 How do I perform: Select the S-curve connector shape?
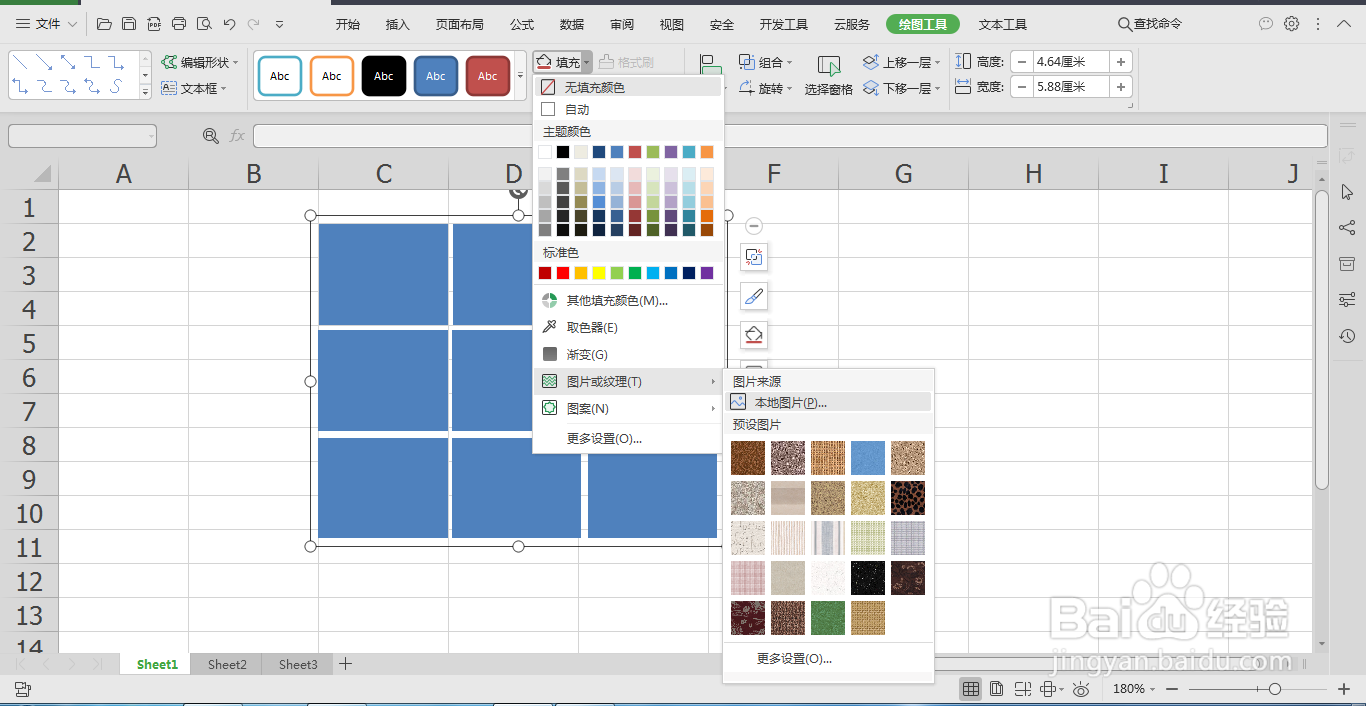(115, 86)
